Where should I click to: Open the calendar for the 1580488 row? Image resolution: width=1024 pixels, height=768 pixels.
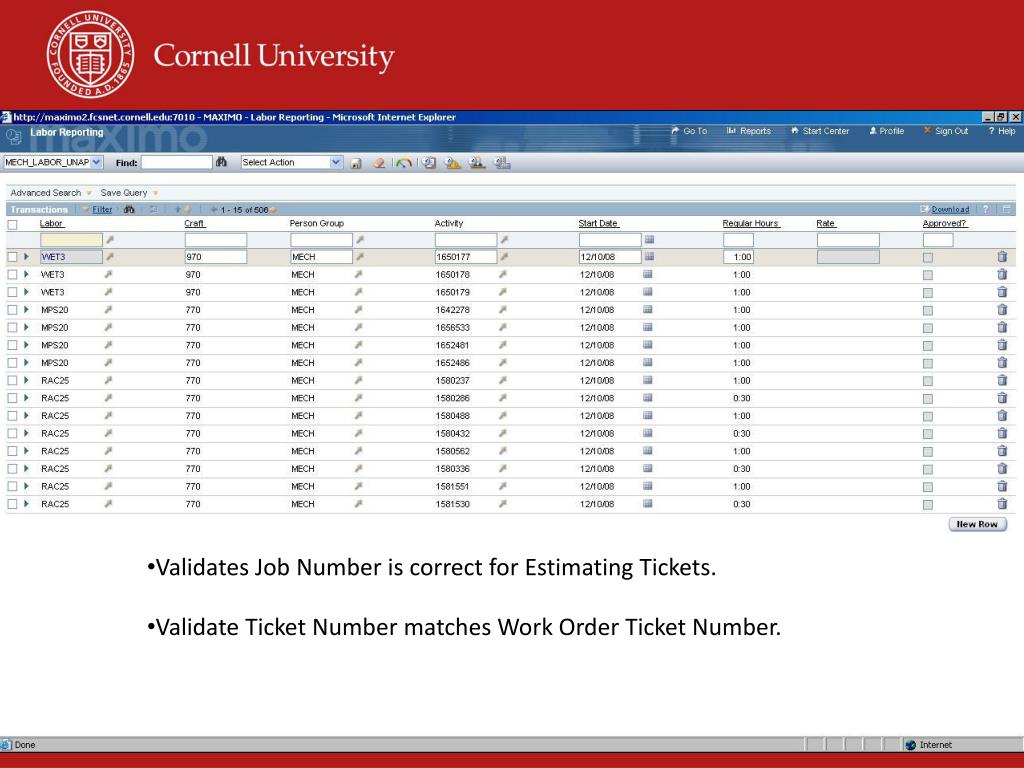click(647, 415)
